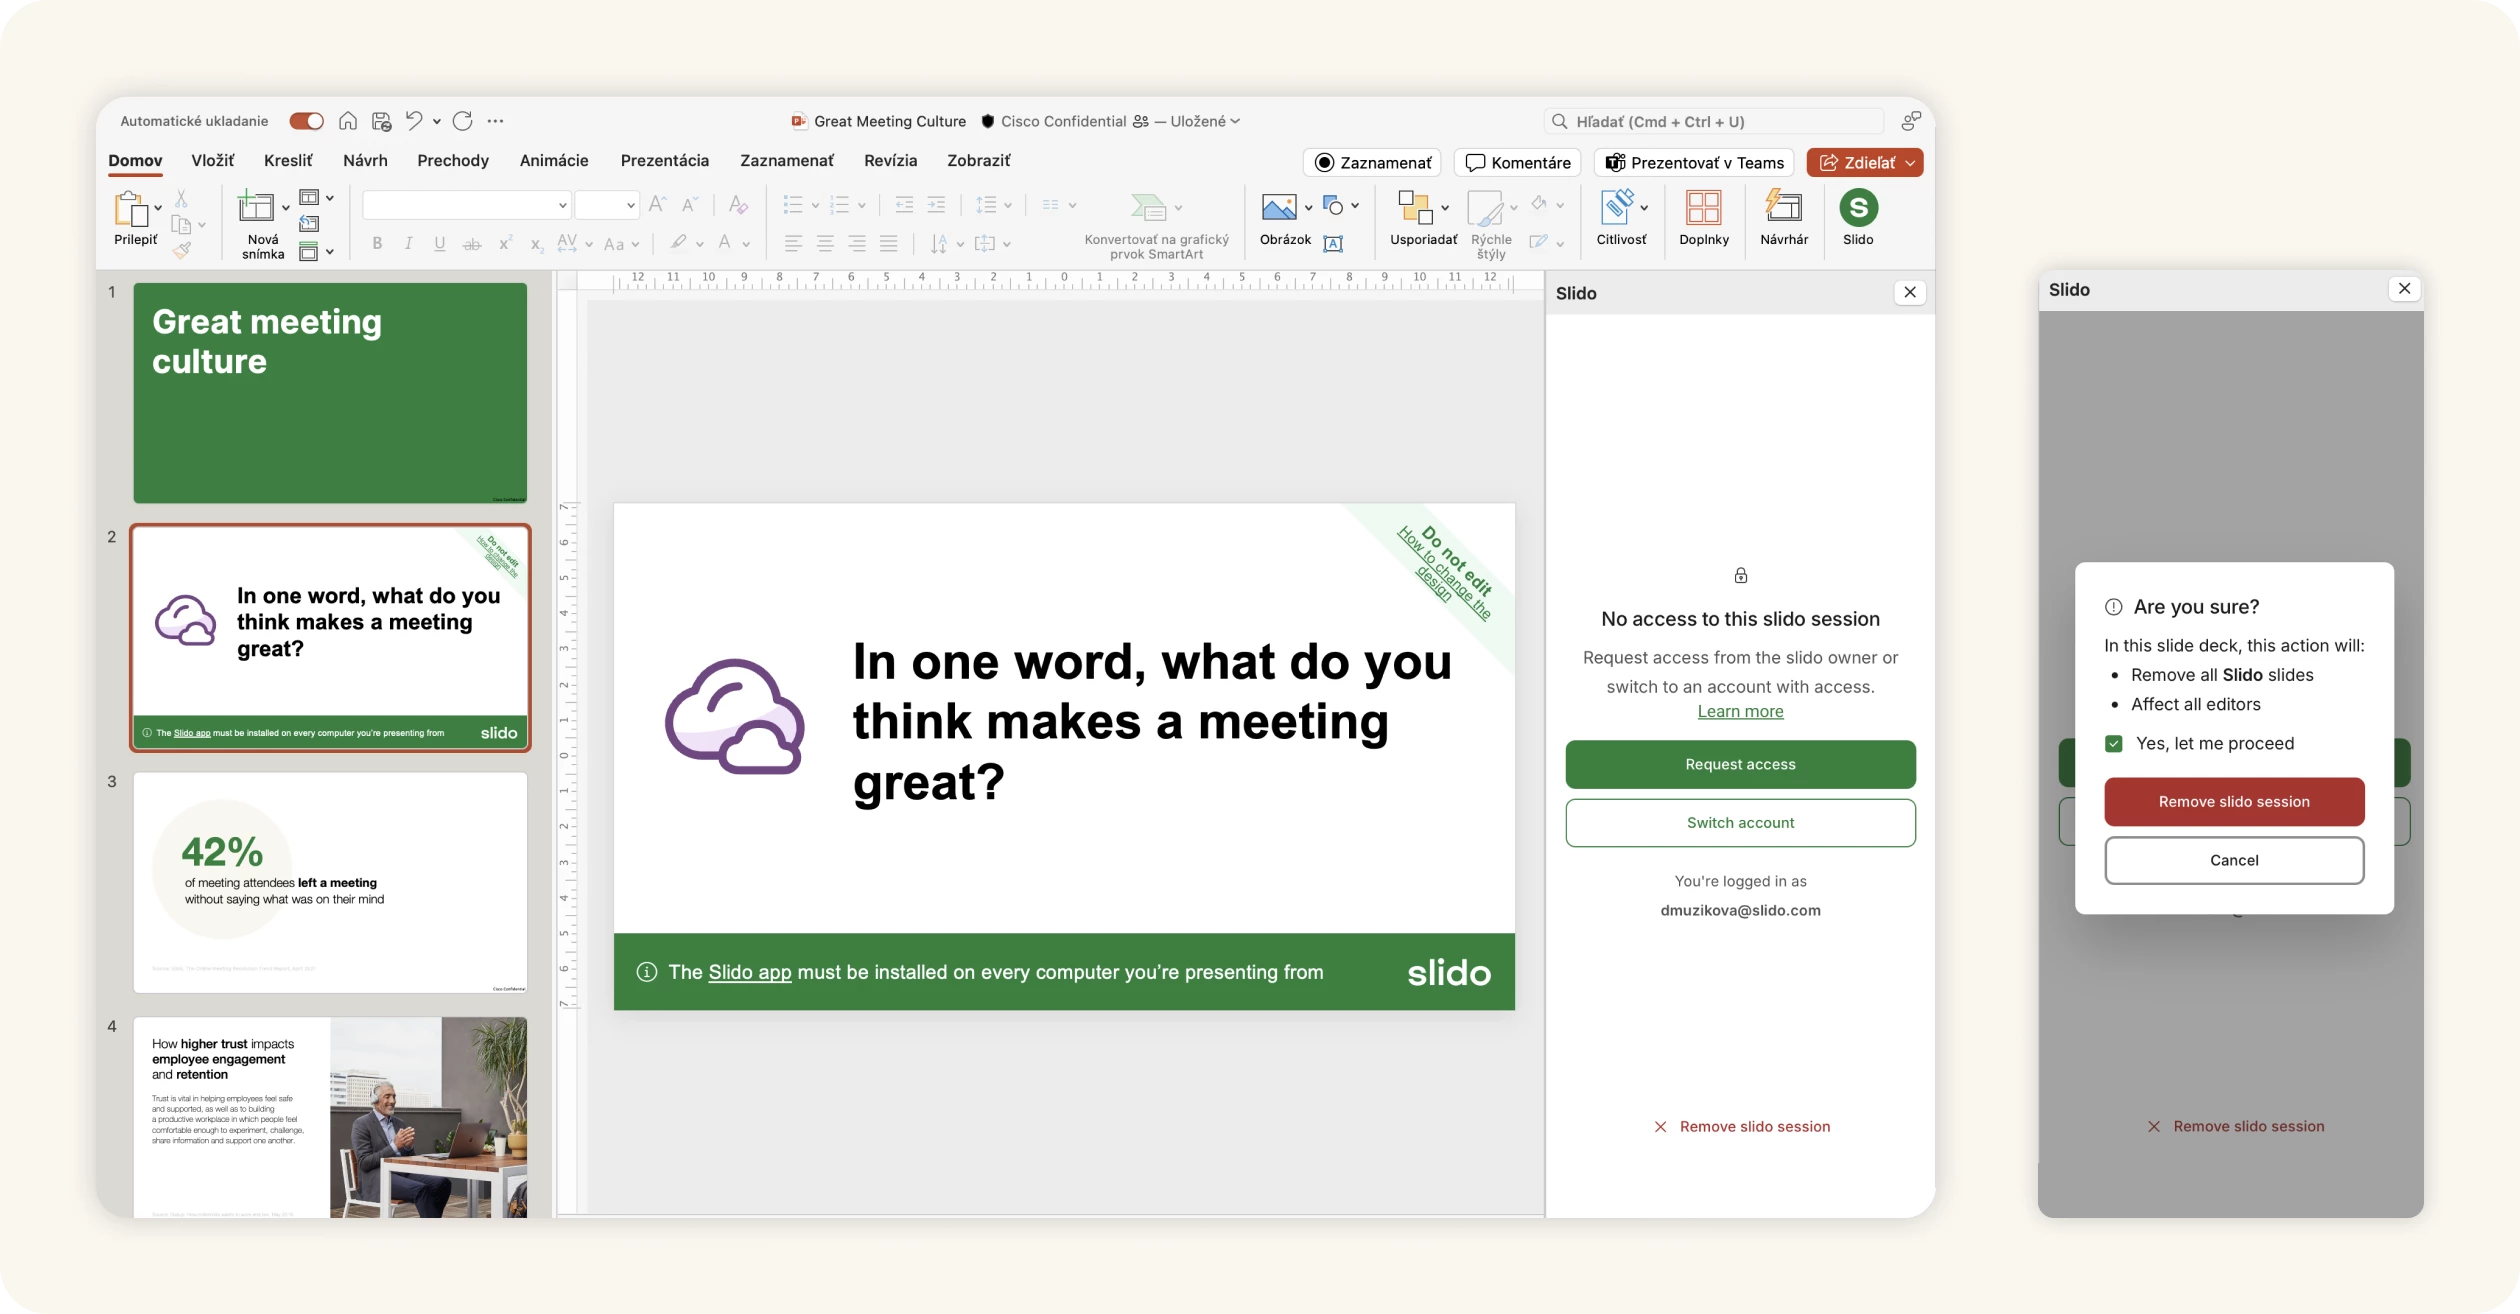Click the Citlivosť sensitivity icon

coord(1616,207)
